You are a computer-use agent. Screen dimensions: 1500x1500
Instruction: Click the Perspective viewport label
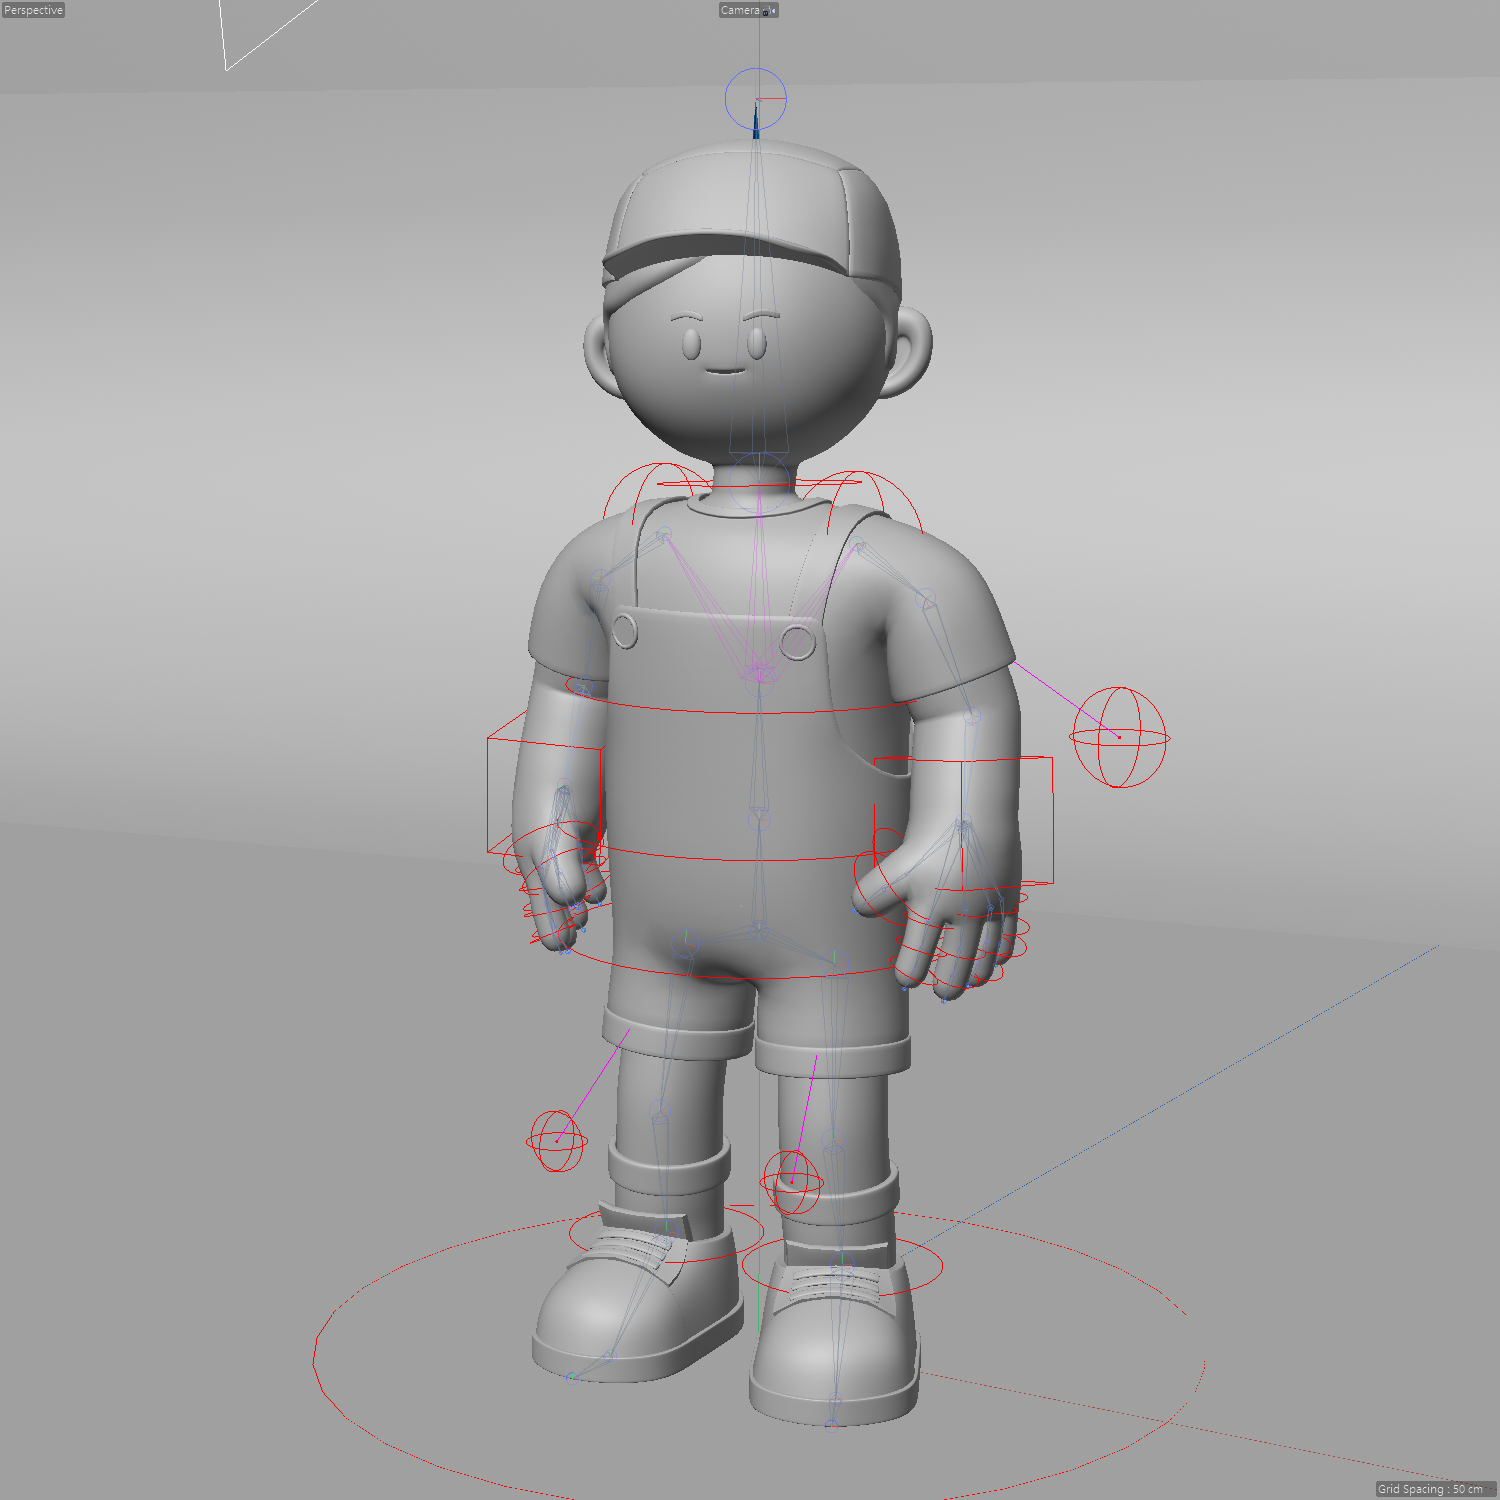[33, 10]
